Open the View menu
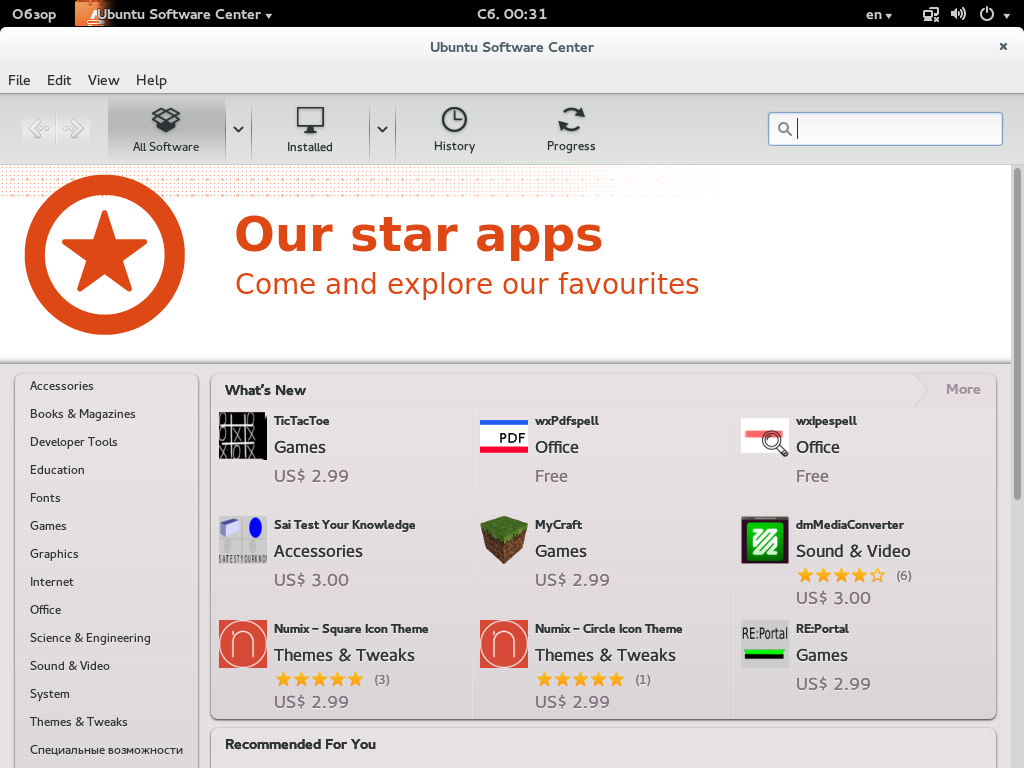1024x768 pixels. [103, 80]
